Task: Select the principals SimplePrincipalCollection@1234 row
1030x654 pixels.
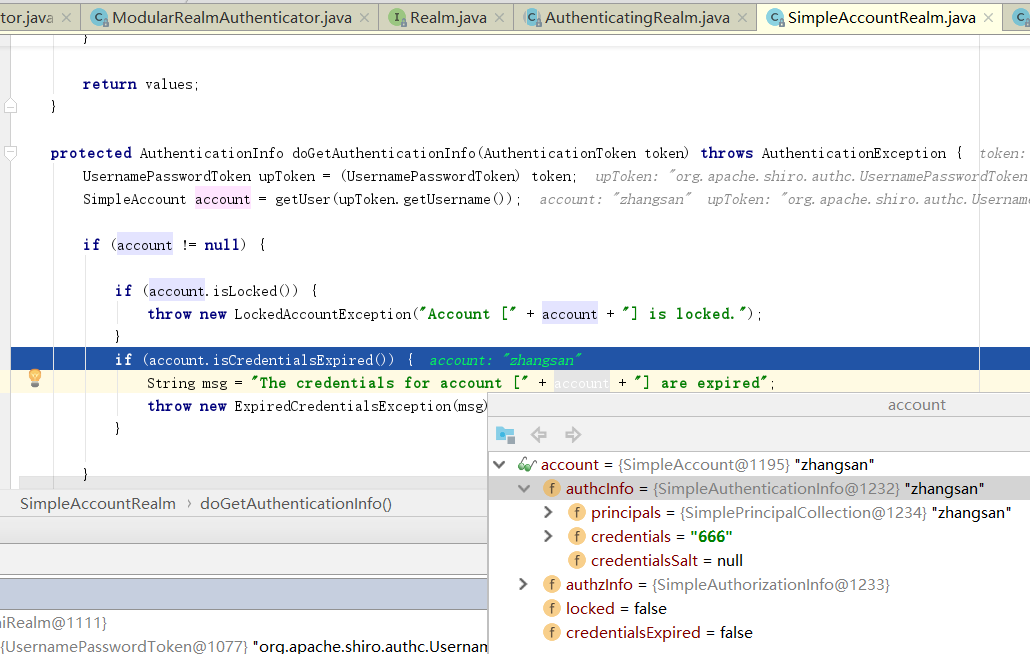Action: [759, 513]
